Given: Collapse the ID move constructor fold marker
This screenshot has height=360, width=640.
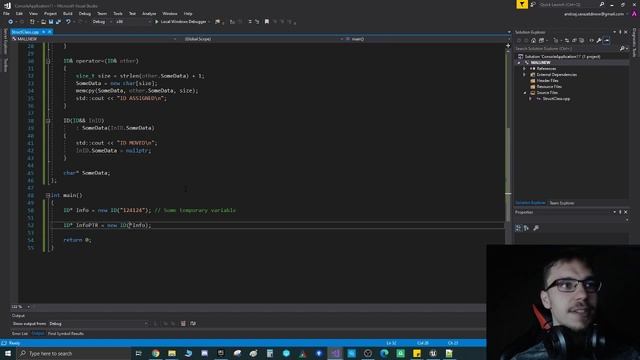Looking at the screenshot, I should click(x=48, y=120).
